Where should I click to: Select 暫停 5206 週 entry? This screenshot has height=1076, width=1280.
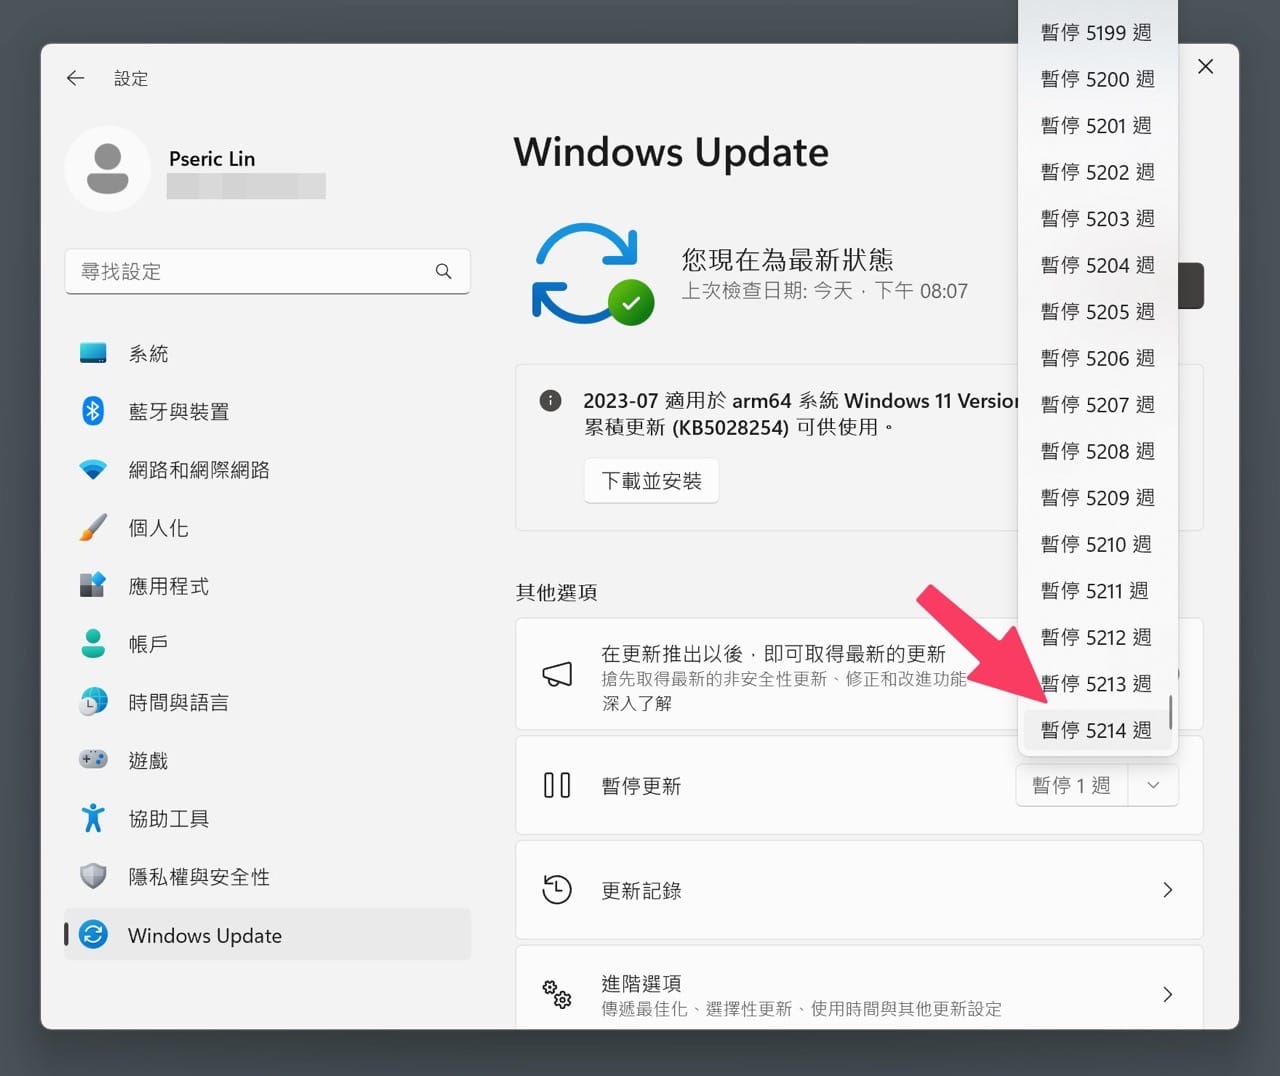(1097, 358)
